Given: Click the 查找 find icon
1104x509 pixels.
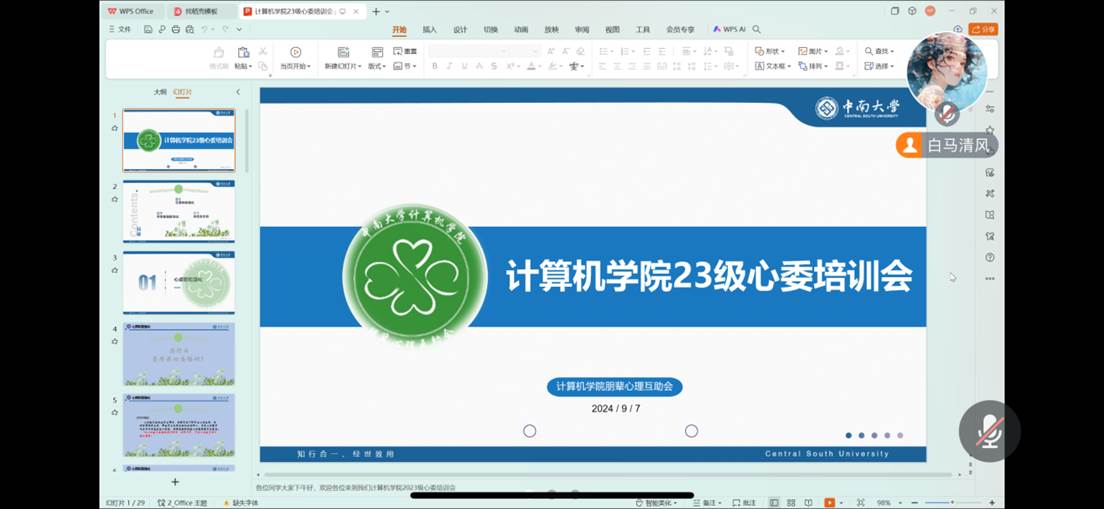Looking at the screenshot, I should (x=879, y=51).
